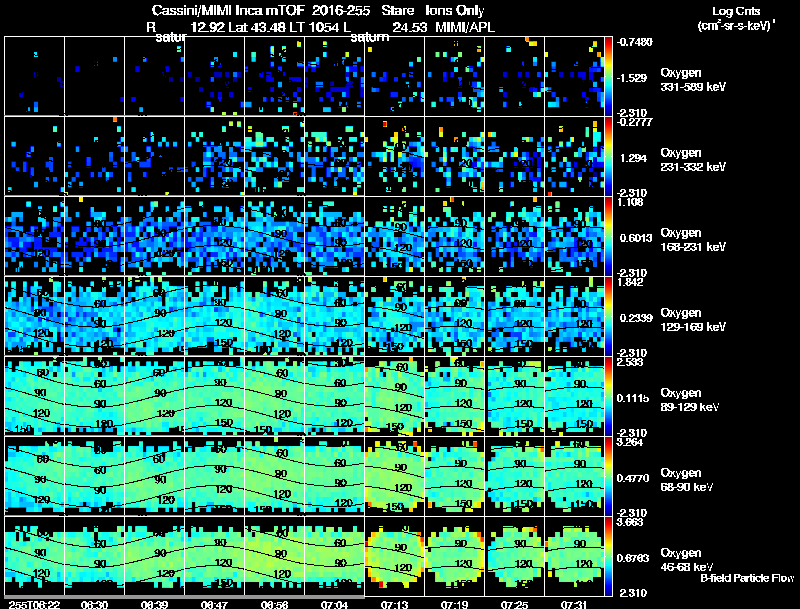The image size is (800, 609).
Task: Click the Log Cnts units header
Action: [736, 18]
